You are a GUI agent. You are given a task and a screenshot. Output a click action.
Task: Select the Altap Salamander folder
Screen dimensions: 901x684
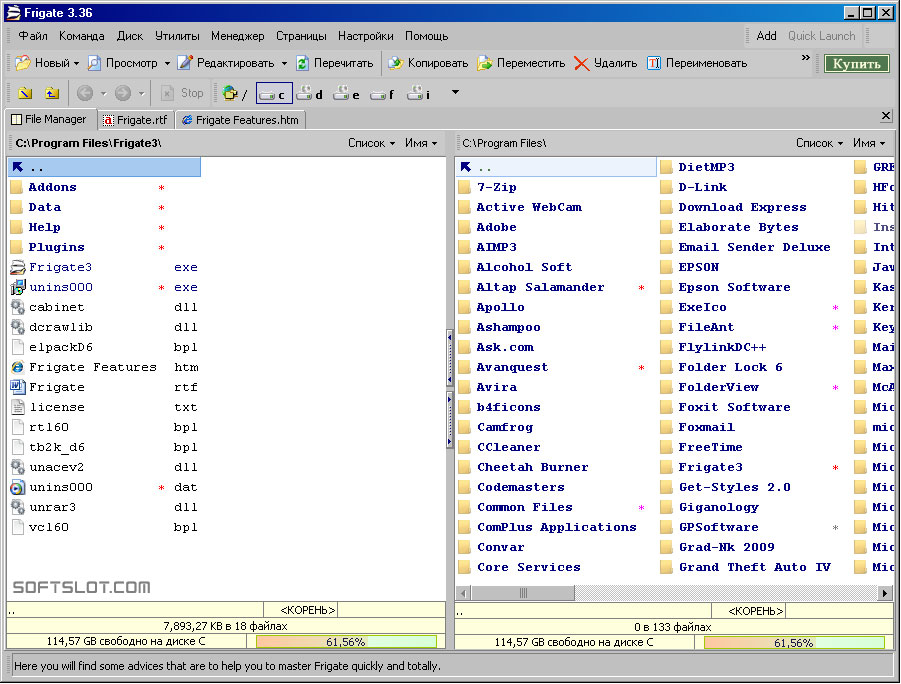pos(540,287)
